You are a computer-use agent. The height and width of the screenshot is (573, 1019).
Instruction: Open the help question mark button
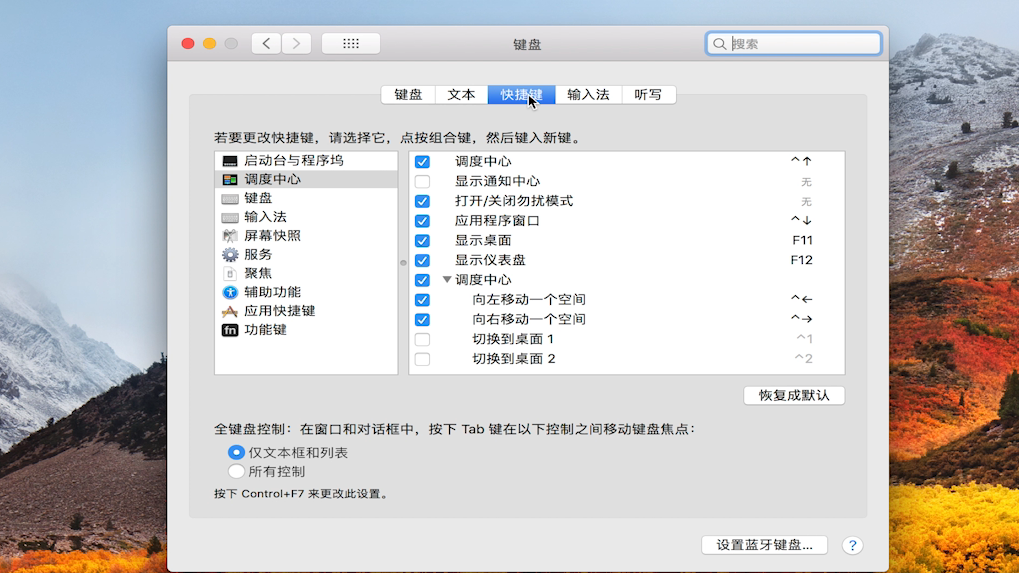click(851, 545)
